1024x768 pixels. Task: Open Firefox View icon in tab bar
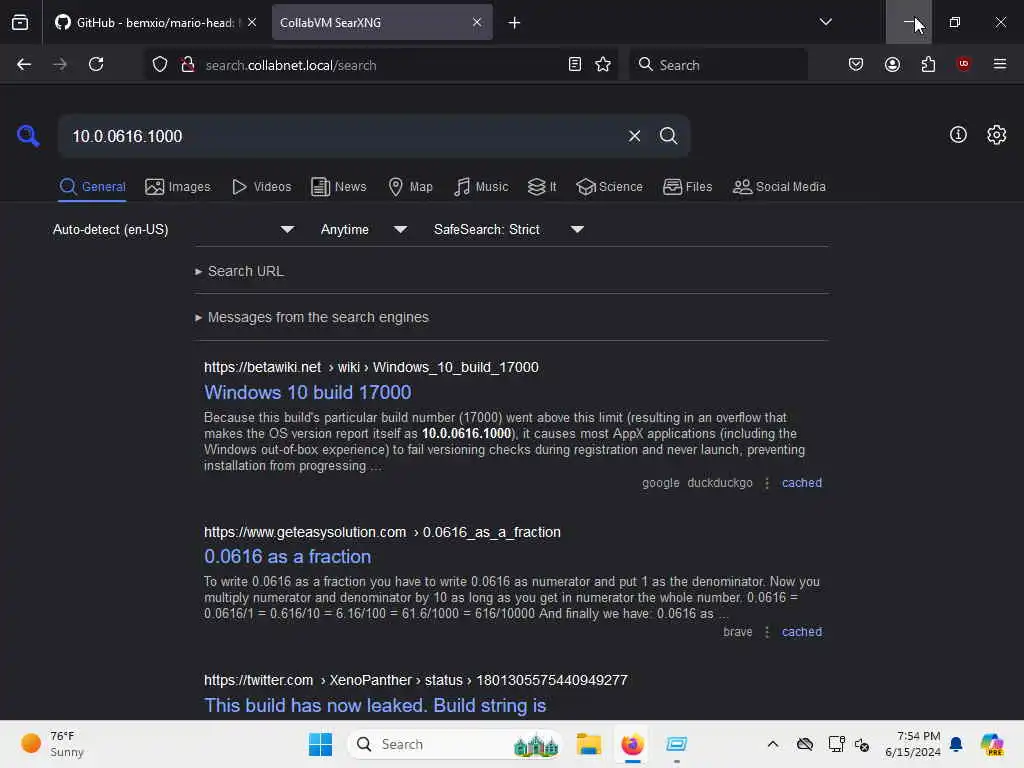[x=20, y=22]
